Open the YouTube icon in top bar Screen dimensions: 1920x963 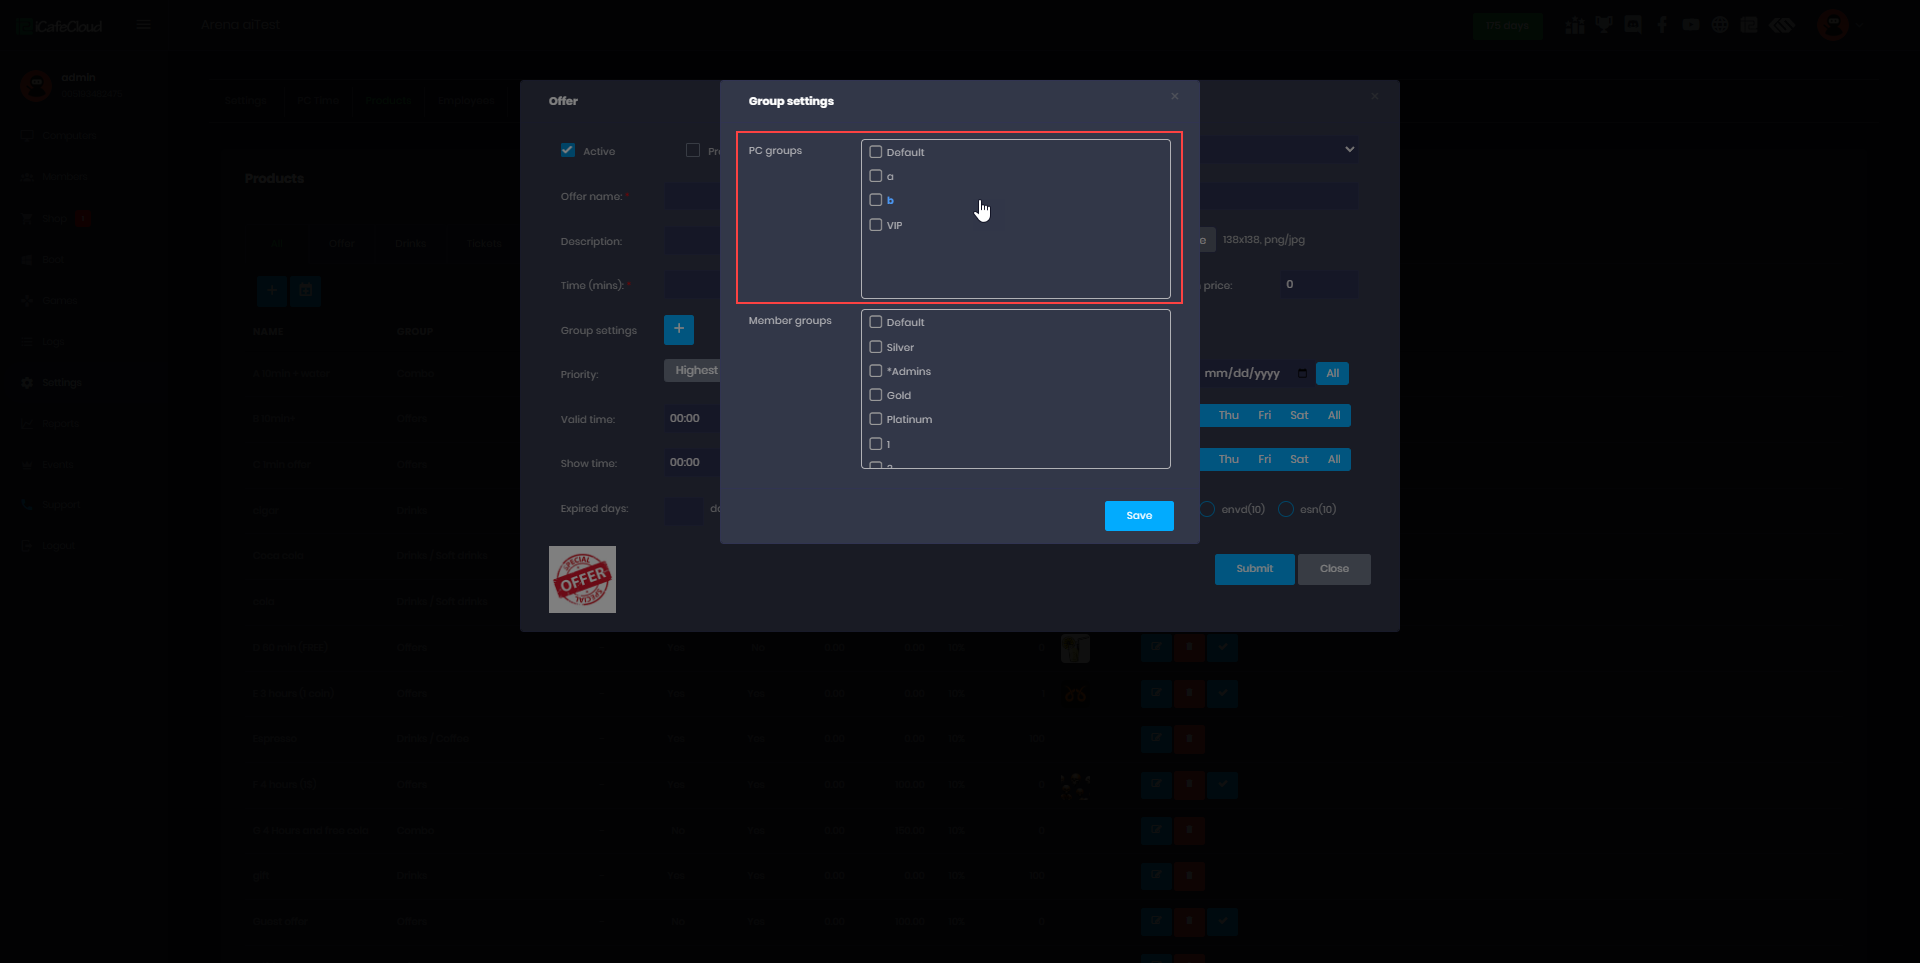click(x=1691, y=25)
